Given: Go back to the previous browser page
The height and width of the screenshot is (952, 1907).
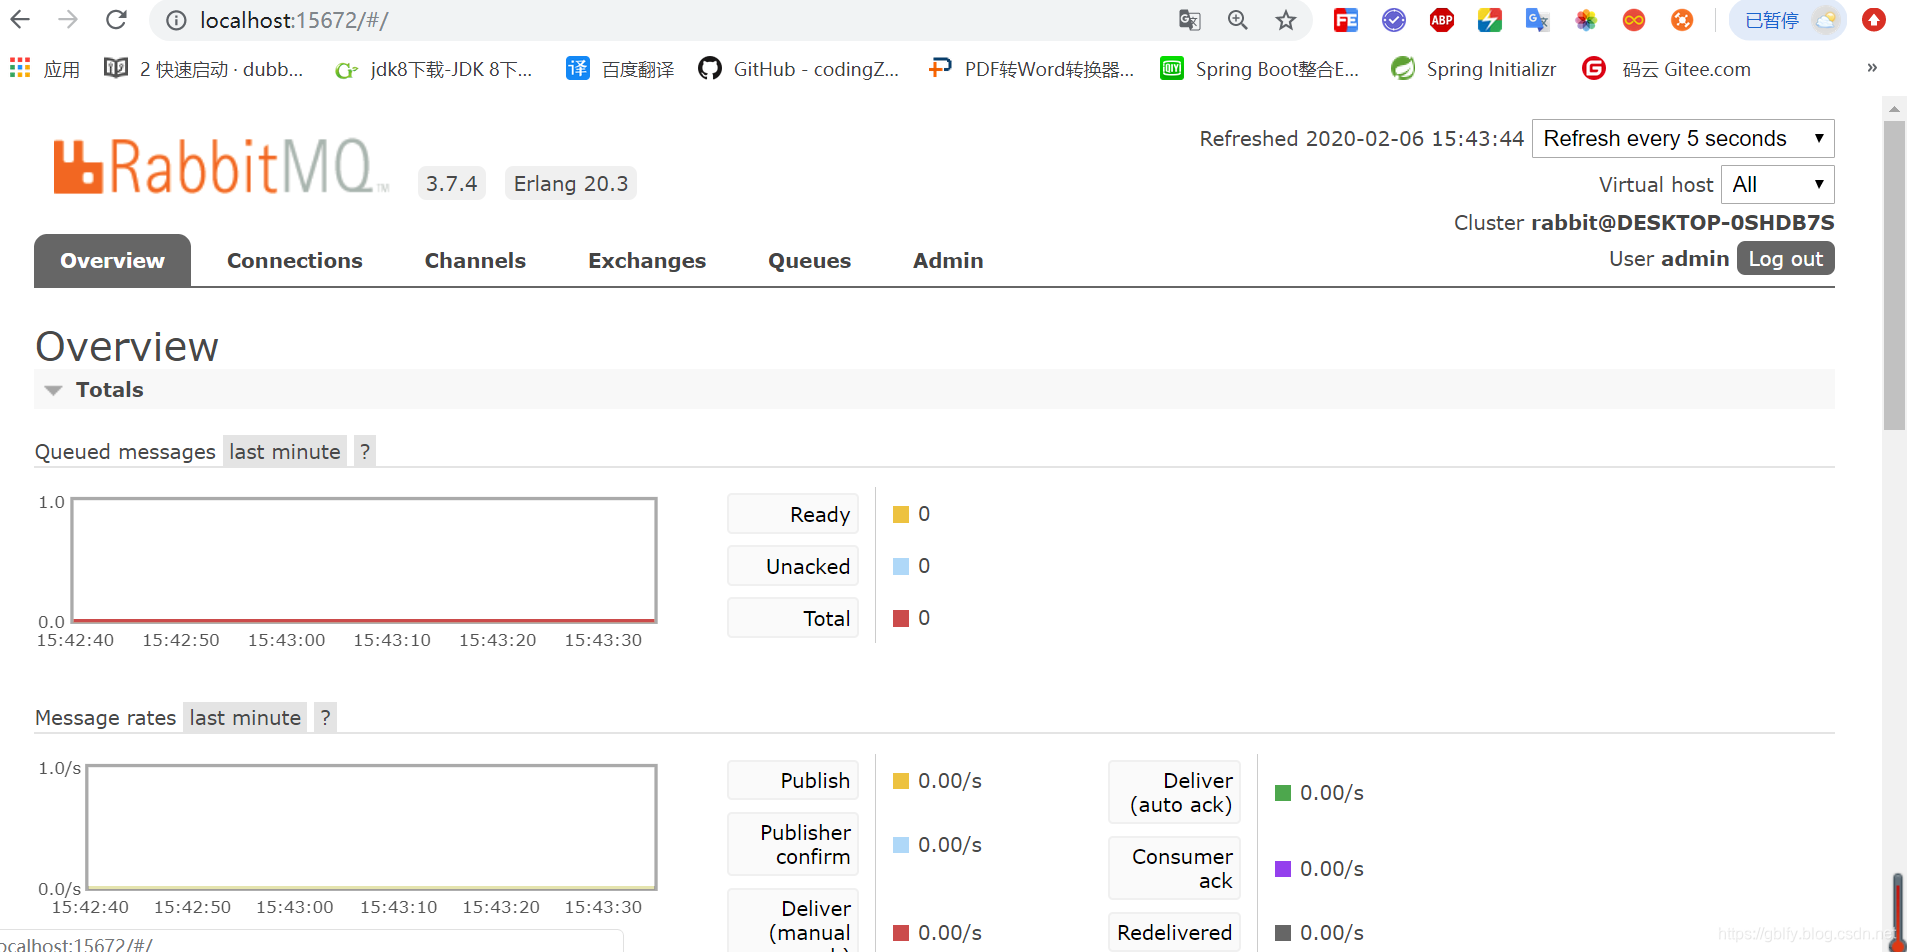Looking at the screenshot, I should pyautogui.click(x=20, y=20).
